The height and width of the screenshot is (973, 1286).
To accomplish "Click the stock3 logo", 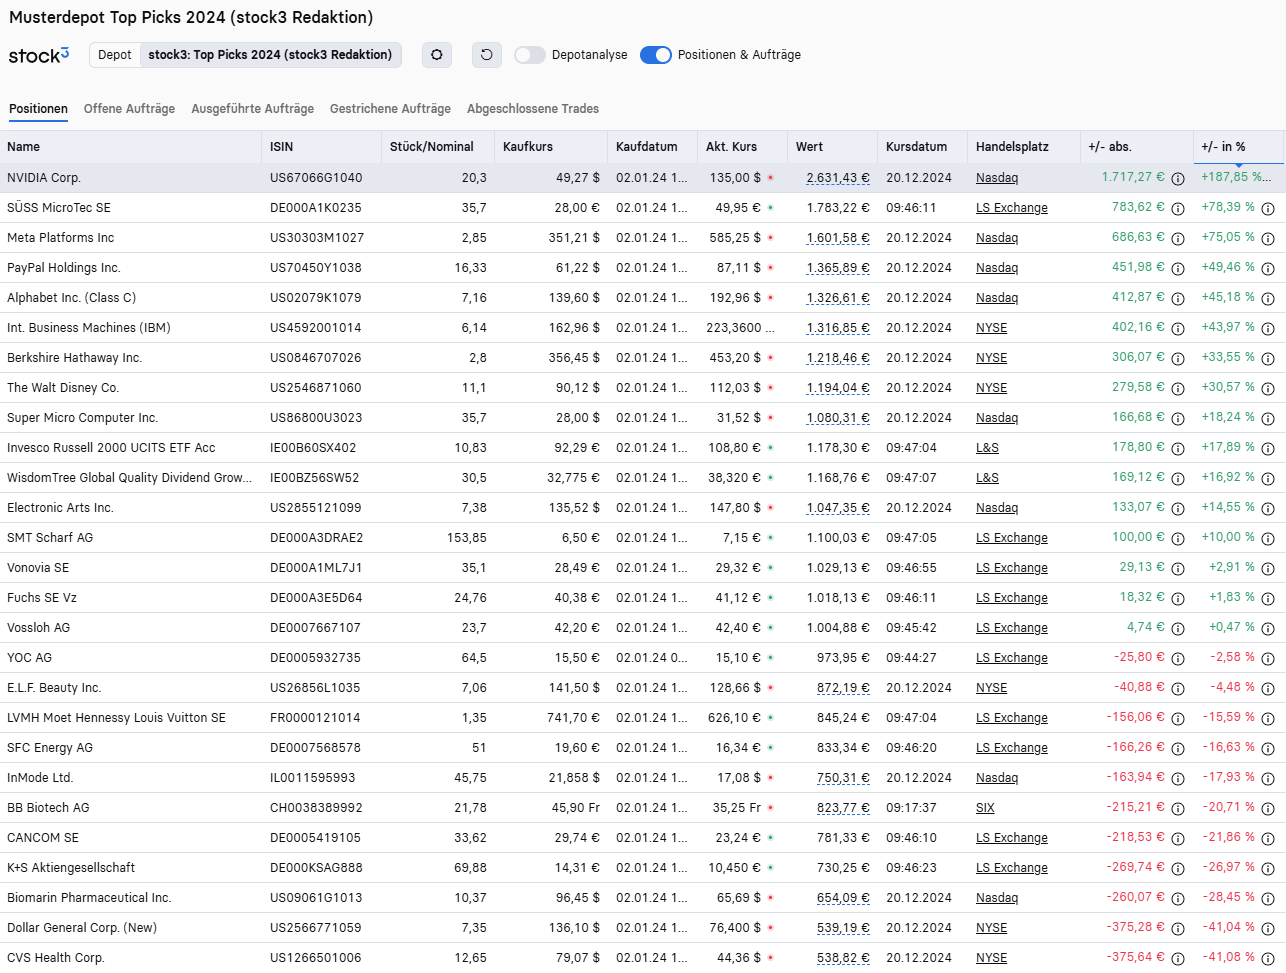I will (39, 55).
